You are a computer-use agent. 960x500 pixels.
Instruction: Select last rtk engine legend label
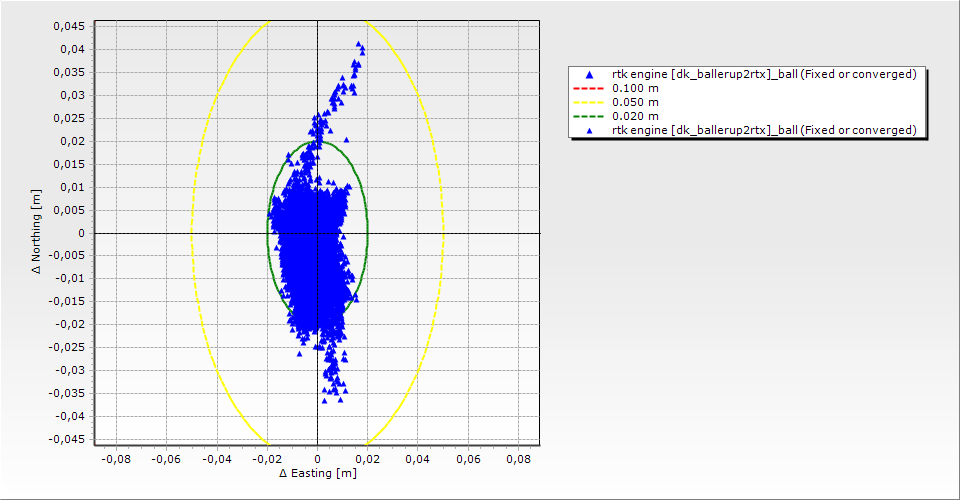(764, 130)
